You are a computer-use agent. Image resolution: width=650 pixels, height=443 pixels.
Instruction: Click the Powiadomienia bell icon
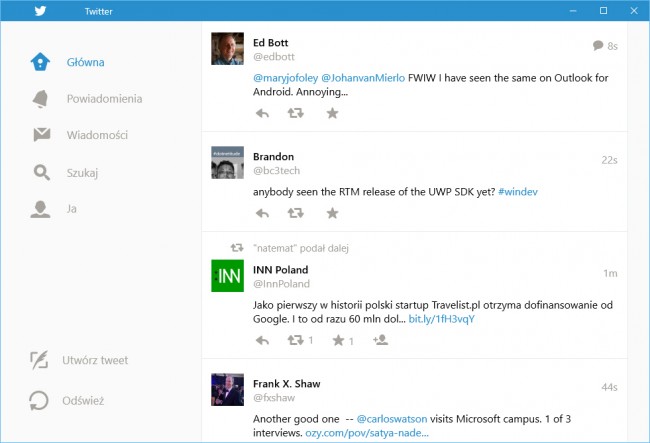pyautogui.click(x=41, y=99)
